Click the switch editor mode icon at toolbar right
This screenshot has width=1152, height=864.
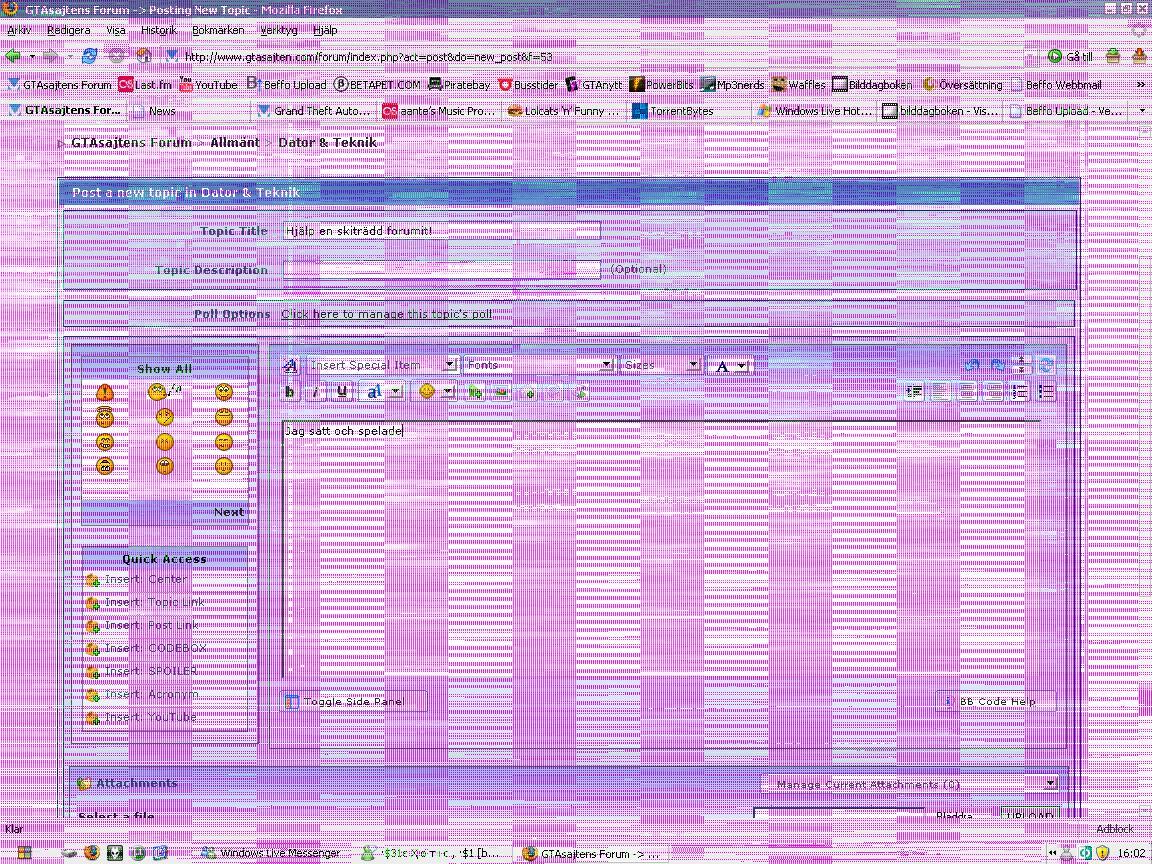pyautogui.click(x=1046, y=365)
